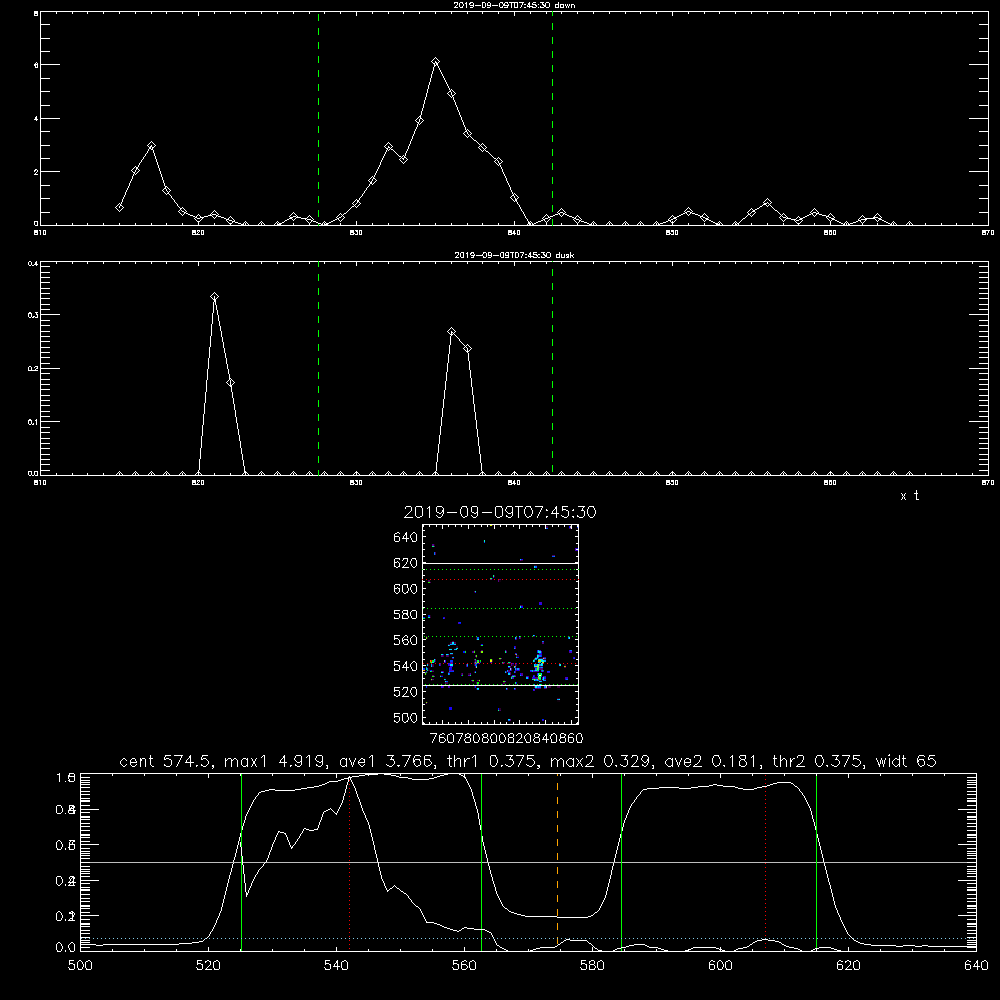
Task: Click the timestamp title above the small image panel
Action: tap(500, 512)
